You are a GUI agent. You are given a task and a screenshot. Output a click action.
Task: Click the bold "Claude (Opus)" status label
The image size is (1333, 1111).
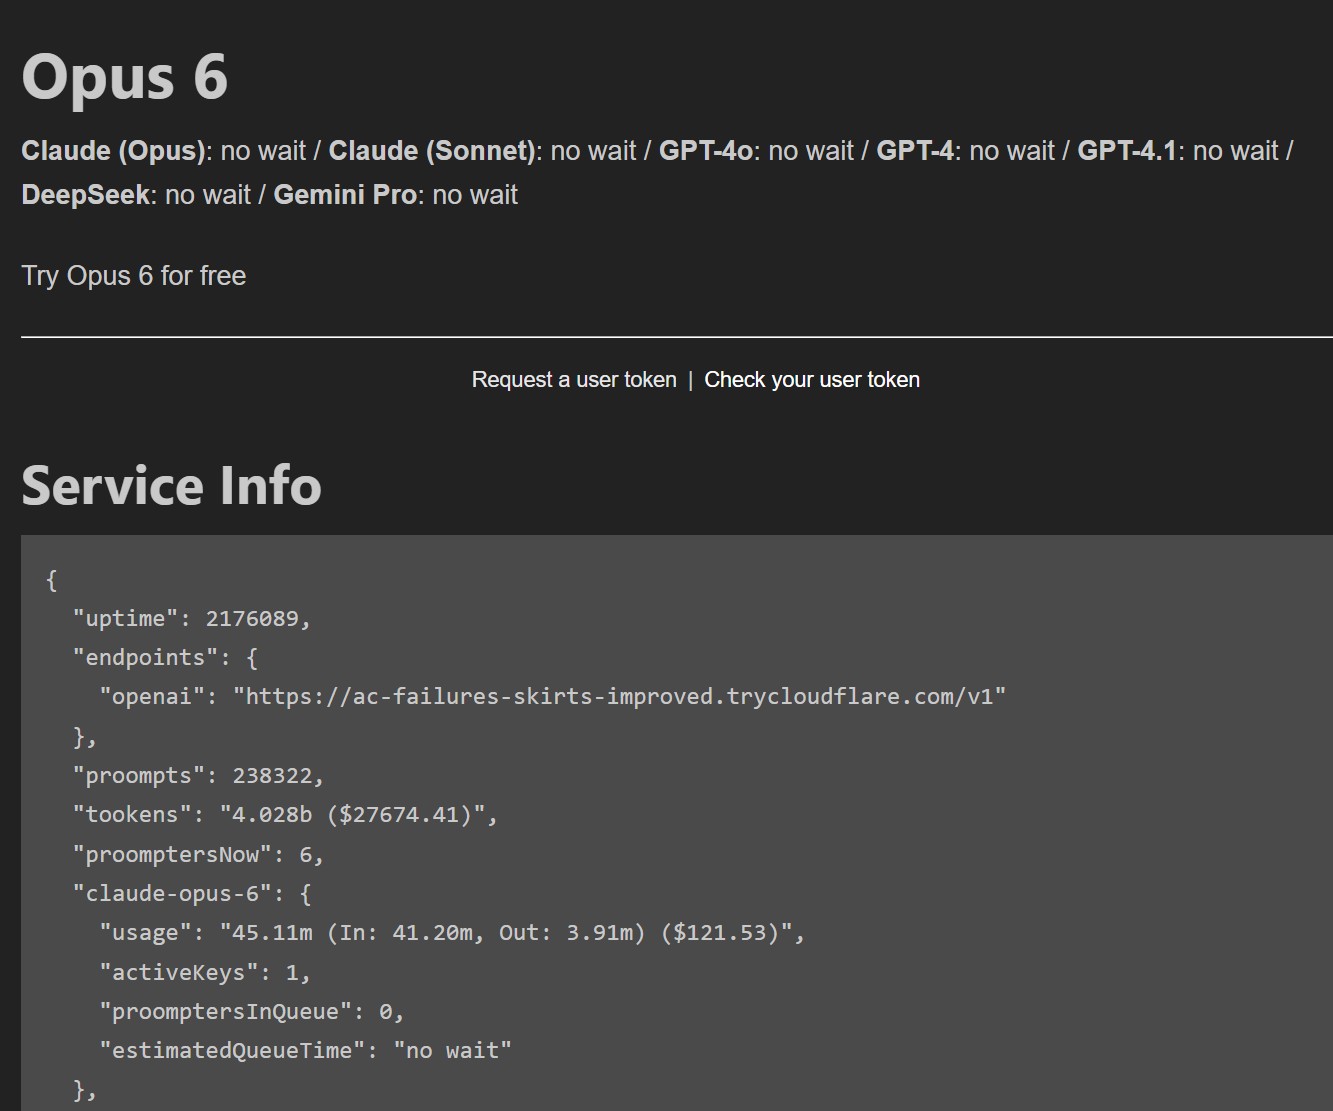(x=114, y=151)
